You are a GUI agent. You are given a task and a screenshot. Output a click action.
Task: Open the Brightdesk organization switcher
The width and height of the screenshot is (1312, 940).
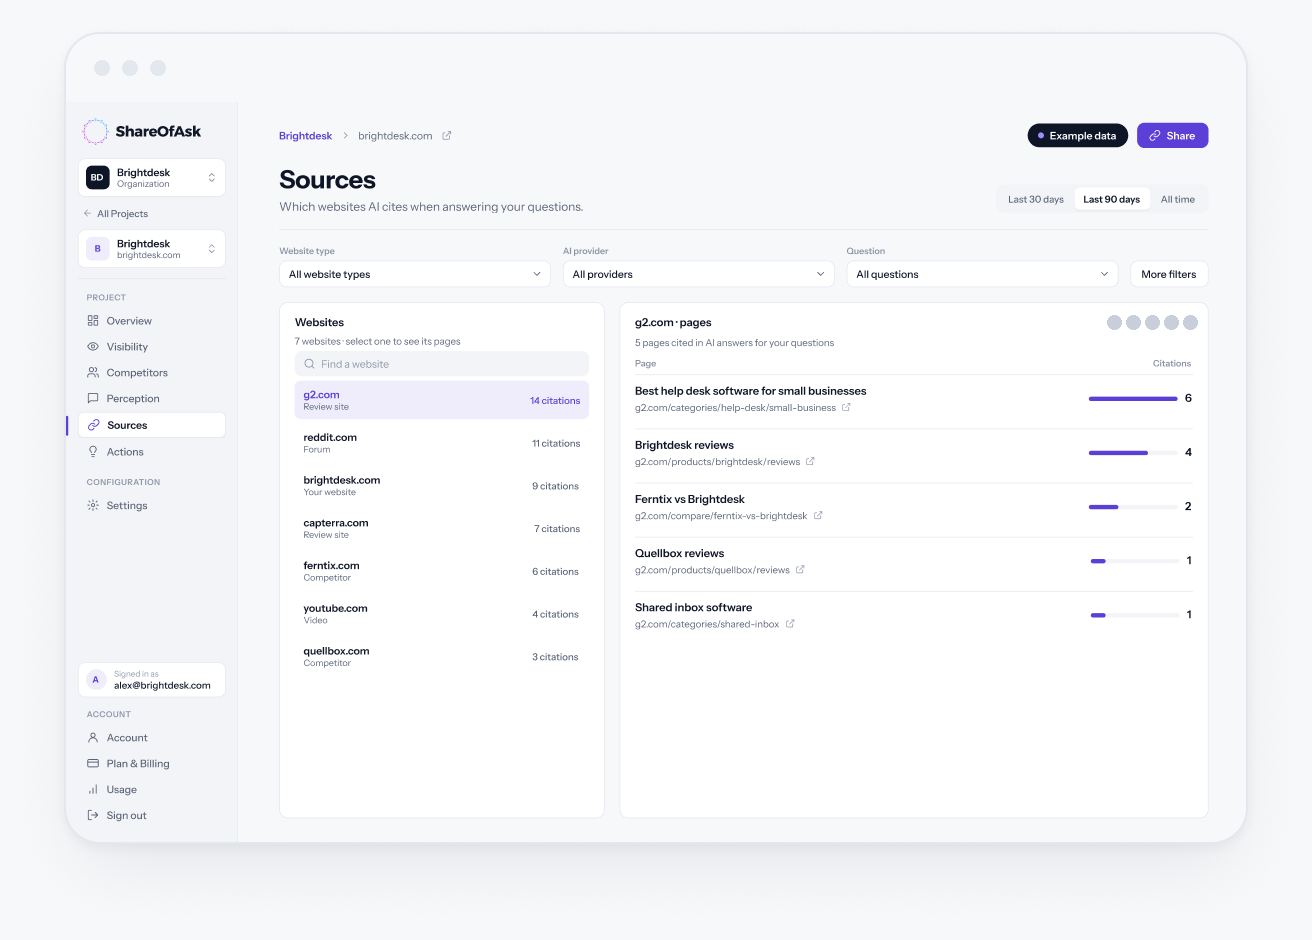152,177
